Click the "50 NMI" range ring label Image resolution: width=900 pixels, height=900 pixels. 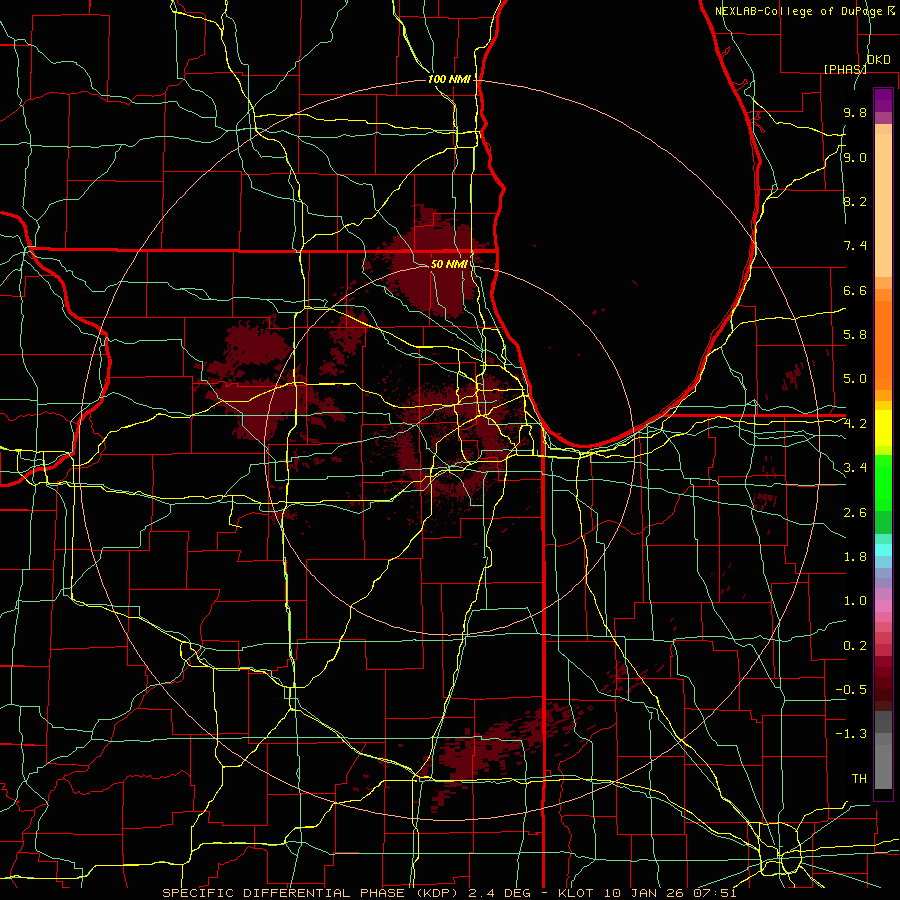coord(449,264)
